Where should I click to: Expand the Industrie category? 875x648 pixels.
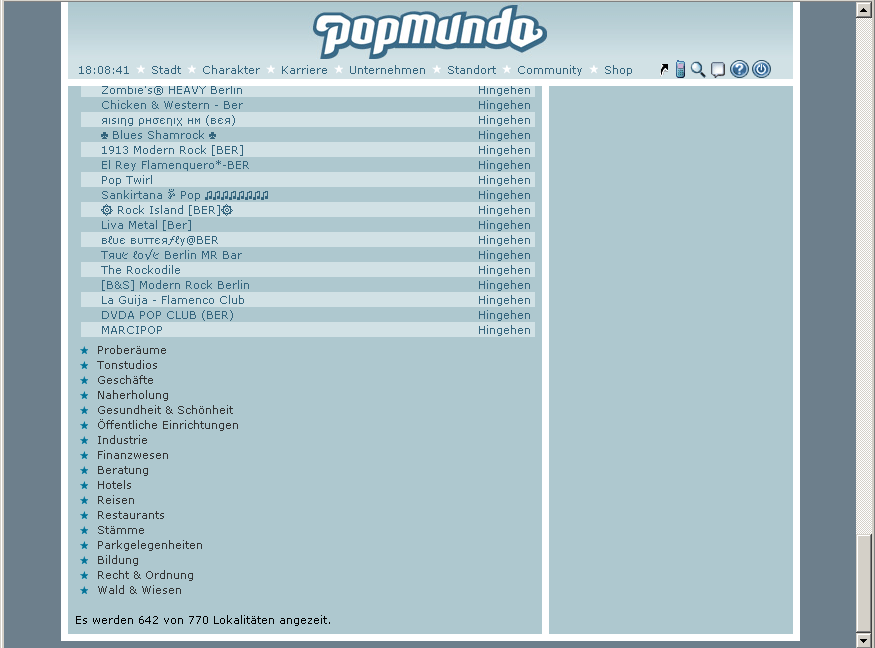tap(122, 440)
